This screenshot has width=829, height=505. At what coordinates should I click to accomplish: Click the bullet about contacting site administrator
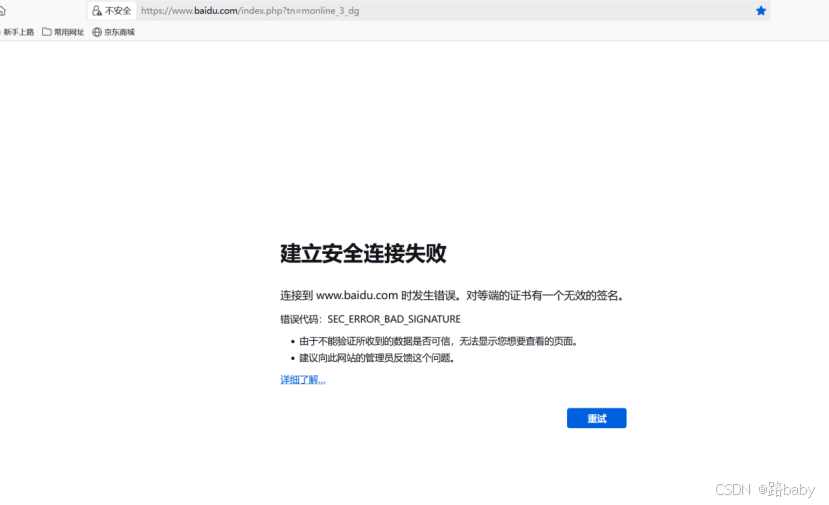coord(376,358)
